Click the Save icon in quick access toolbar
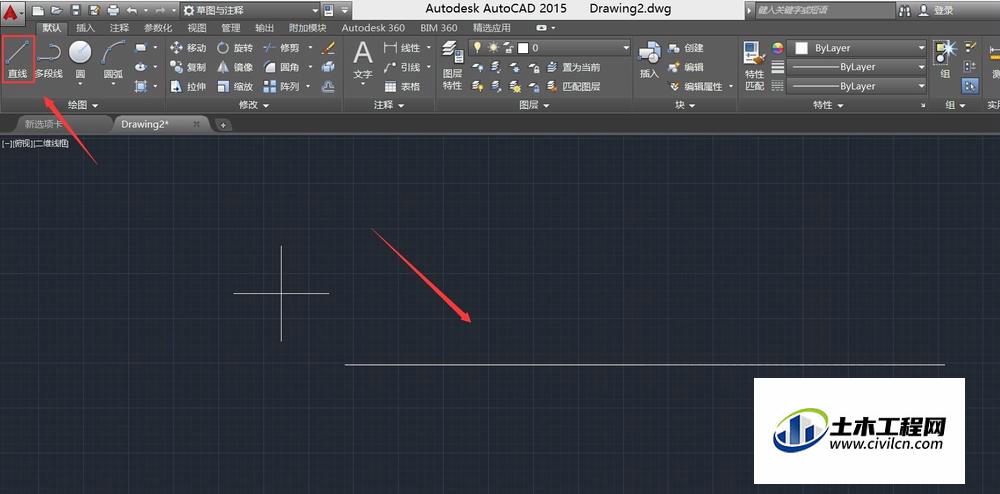 point(75,10)
